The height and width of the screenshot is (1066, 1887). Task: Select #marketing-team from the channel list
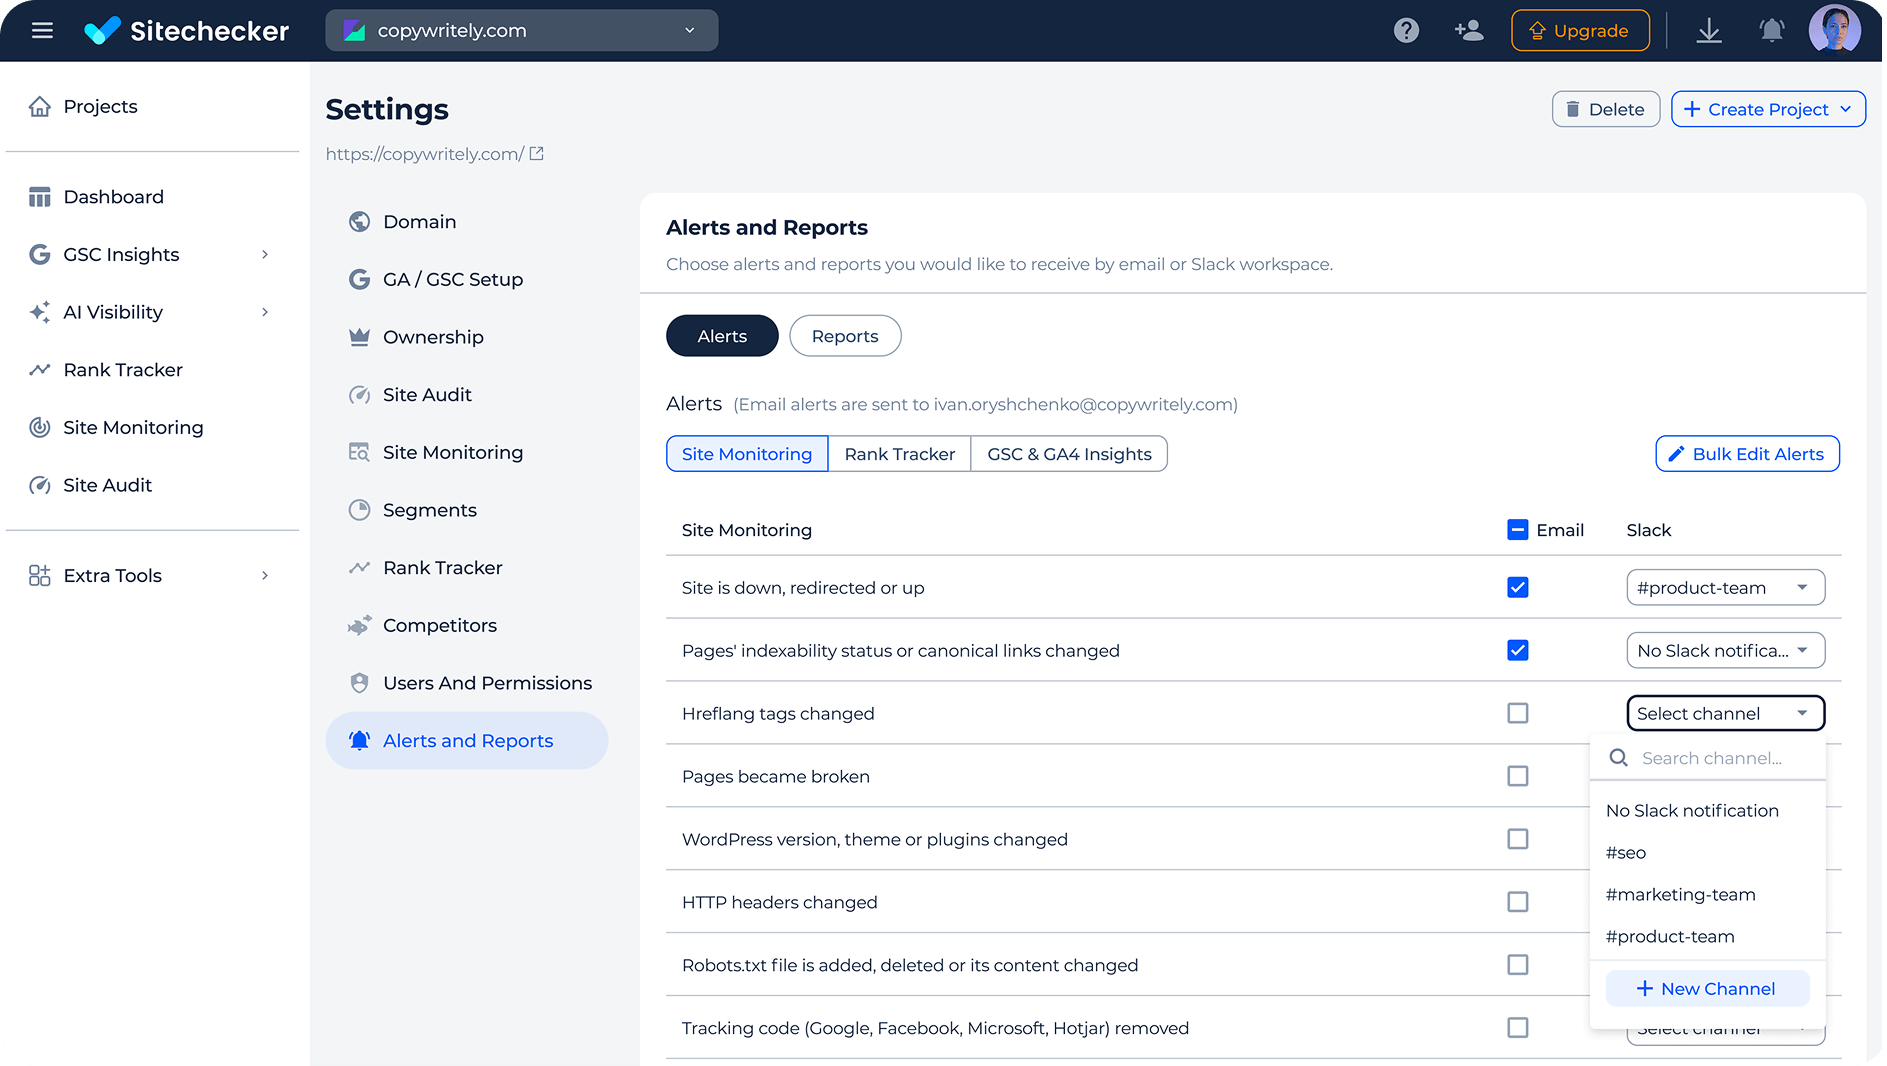click(1681, 894)
